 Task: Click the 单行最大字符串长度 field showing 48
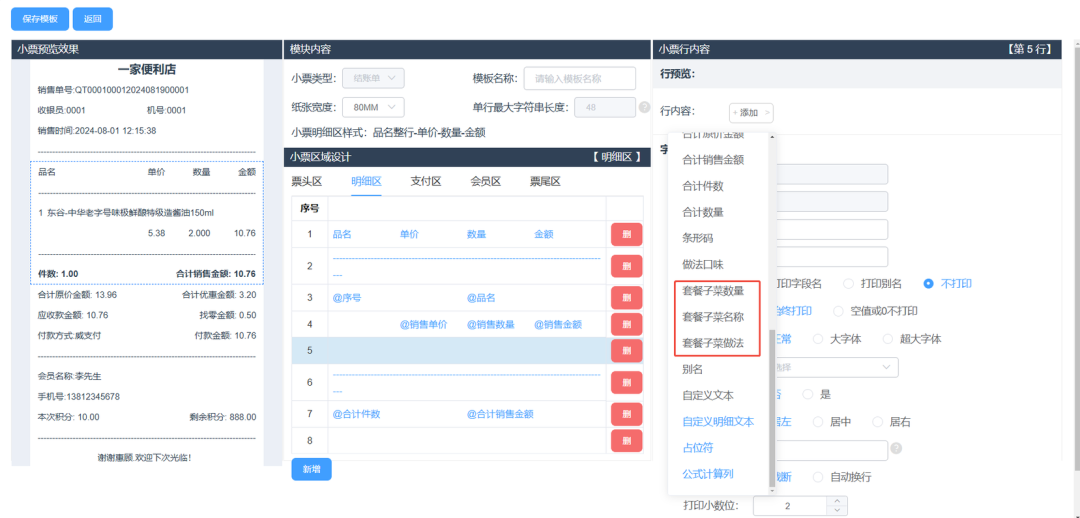point(604,107)
